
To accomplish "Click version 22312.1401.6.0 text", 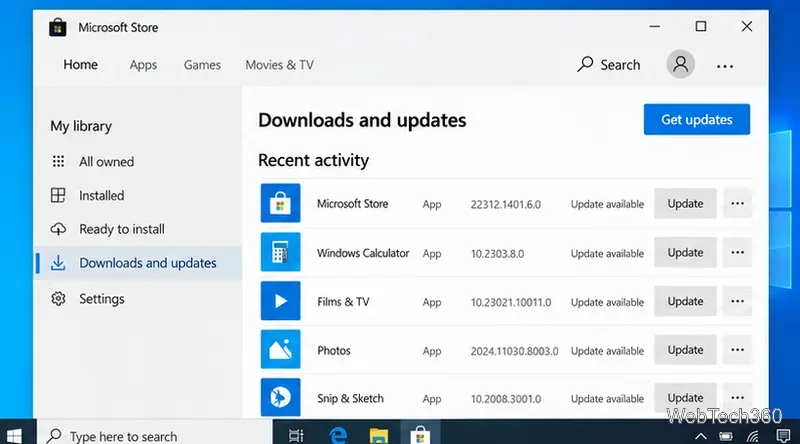I will [x=506, y=204].
